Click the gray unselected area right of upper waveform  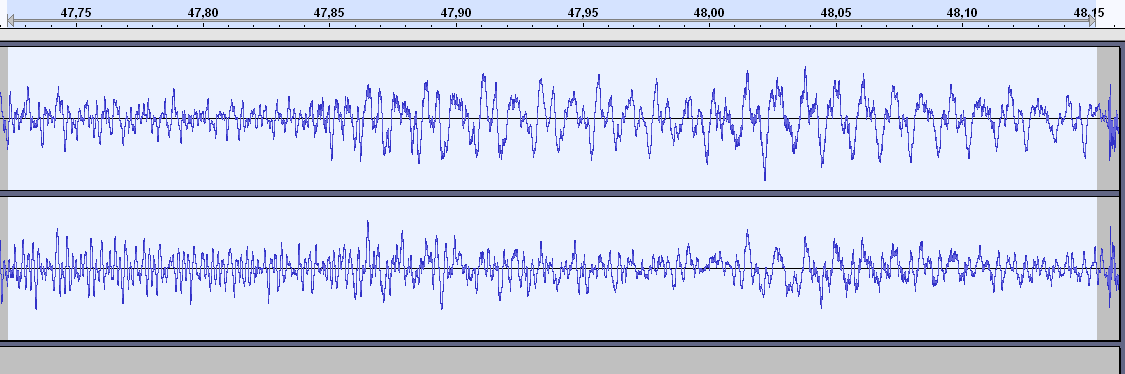(x=1108, y=118)
